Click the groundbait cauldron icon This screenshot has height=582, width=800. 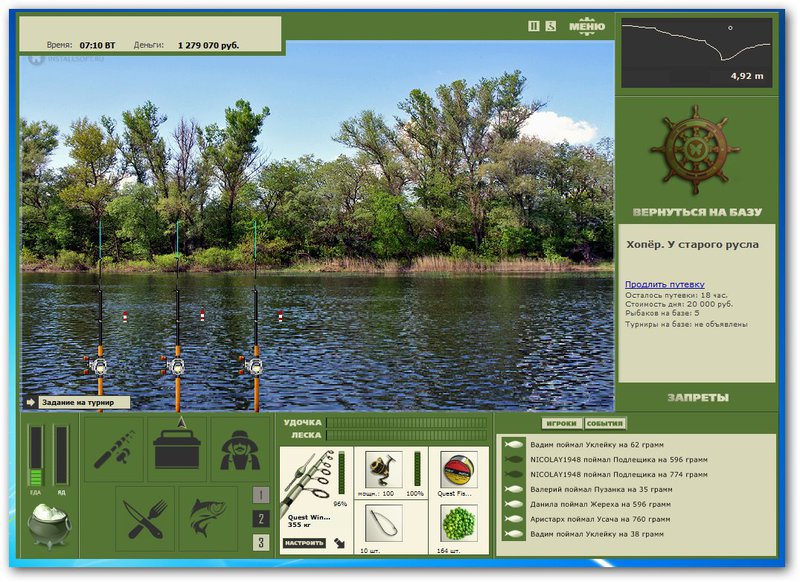click(x=49, y=525)
